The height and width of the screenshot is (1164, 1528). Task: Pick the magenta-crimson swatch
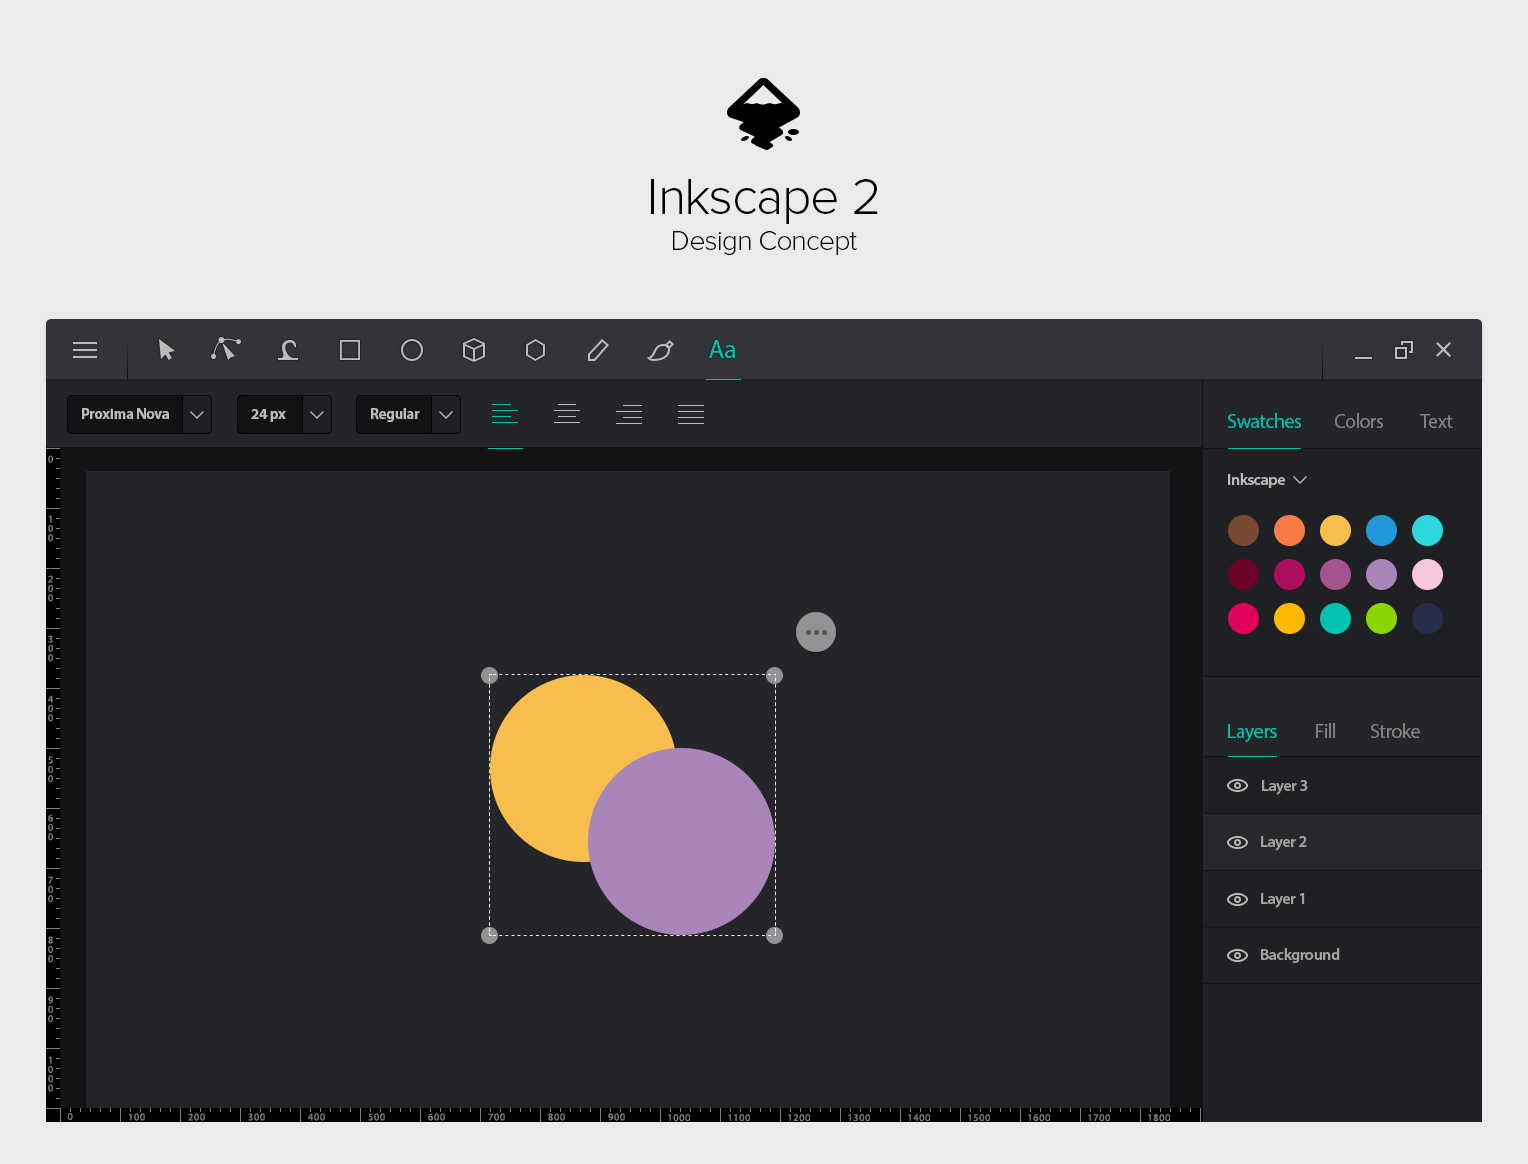coord(1289,574)
